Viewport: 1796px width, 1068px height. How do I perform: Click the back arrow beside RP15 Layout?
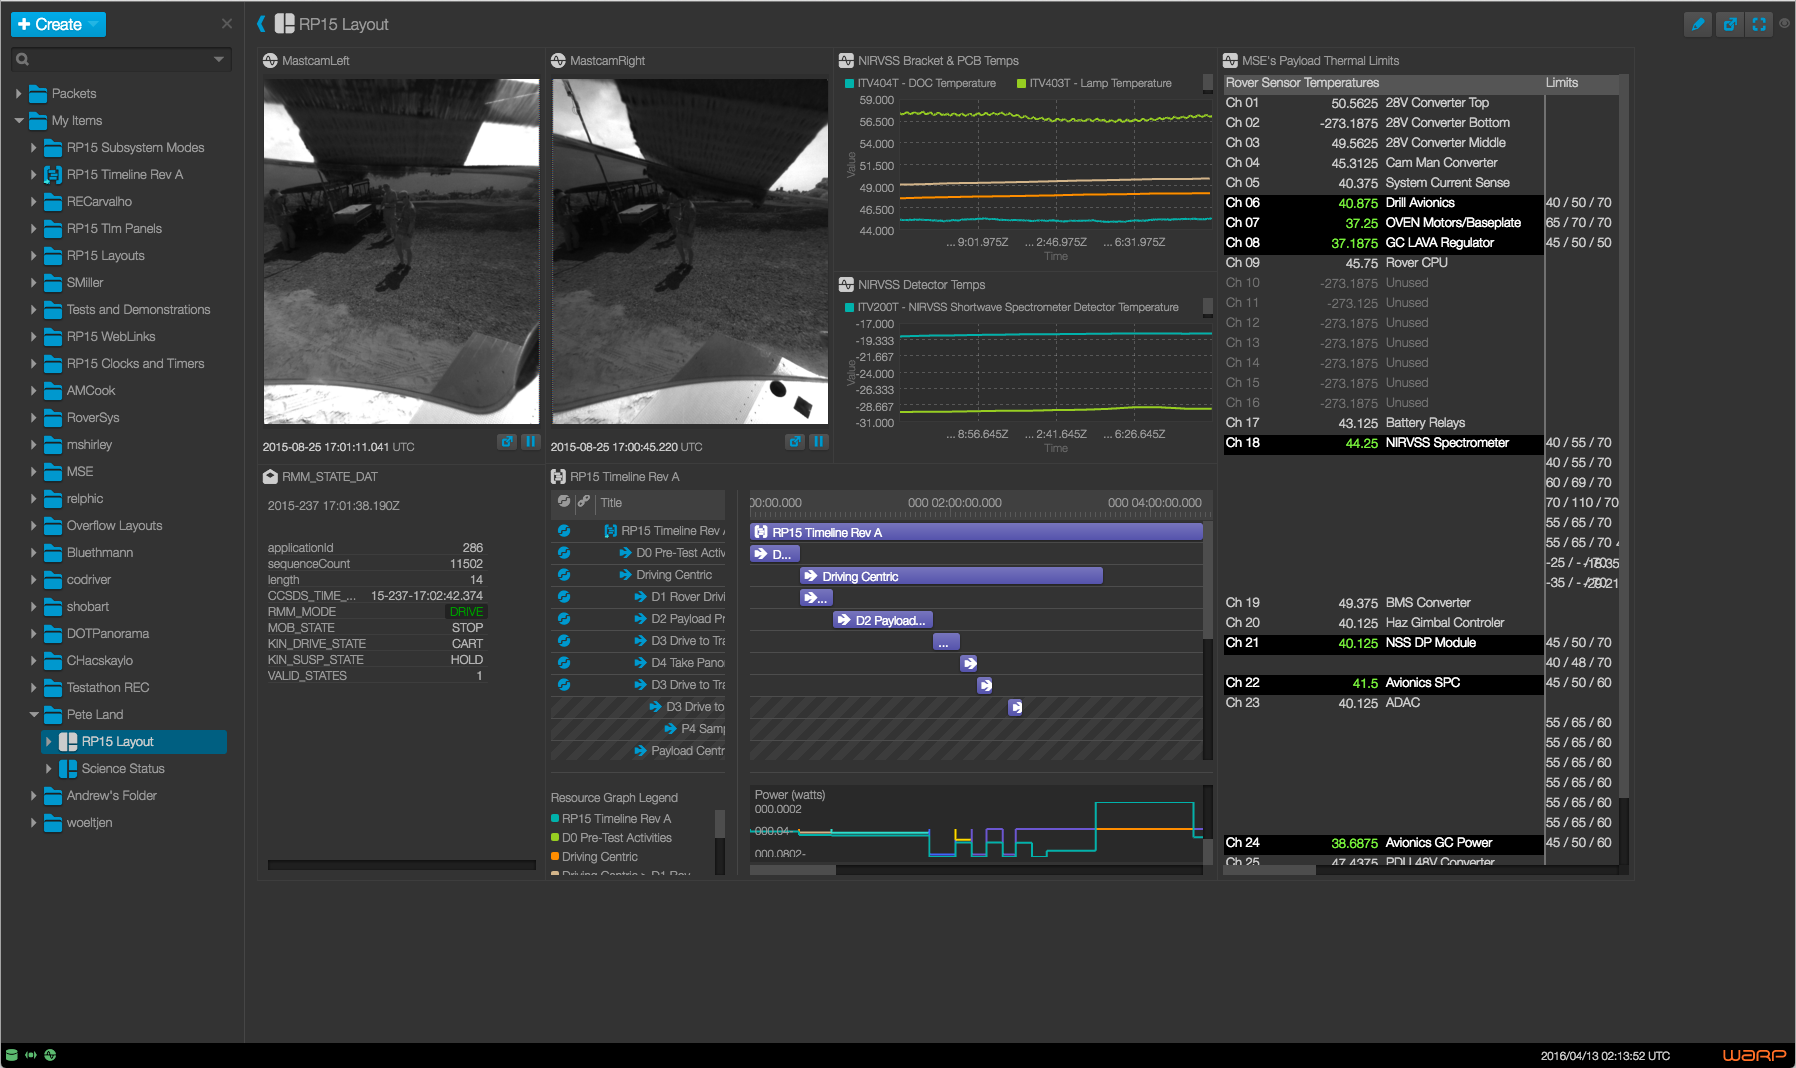(261, 24)
